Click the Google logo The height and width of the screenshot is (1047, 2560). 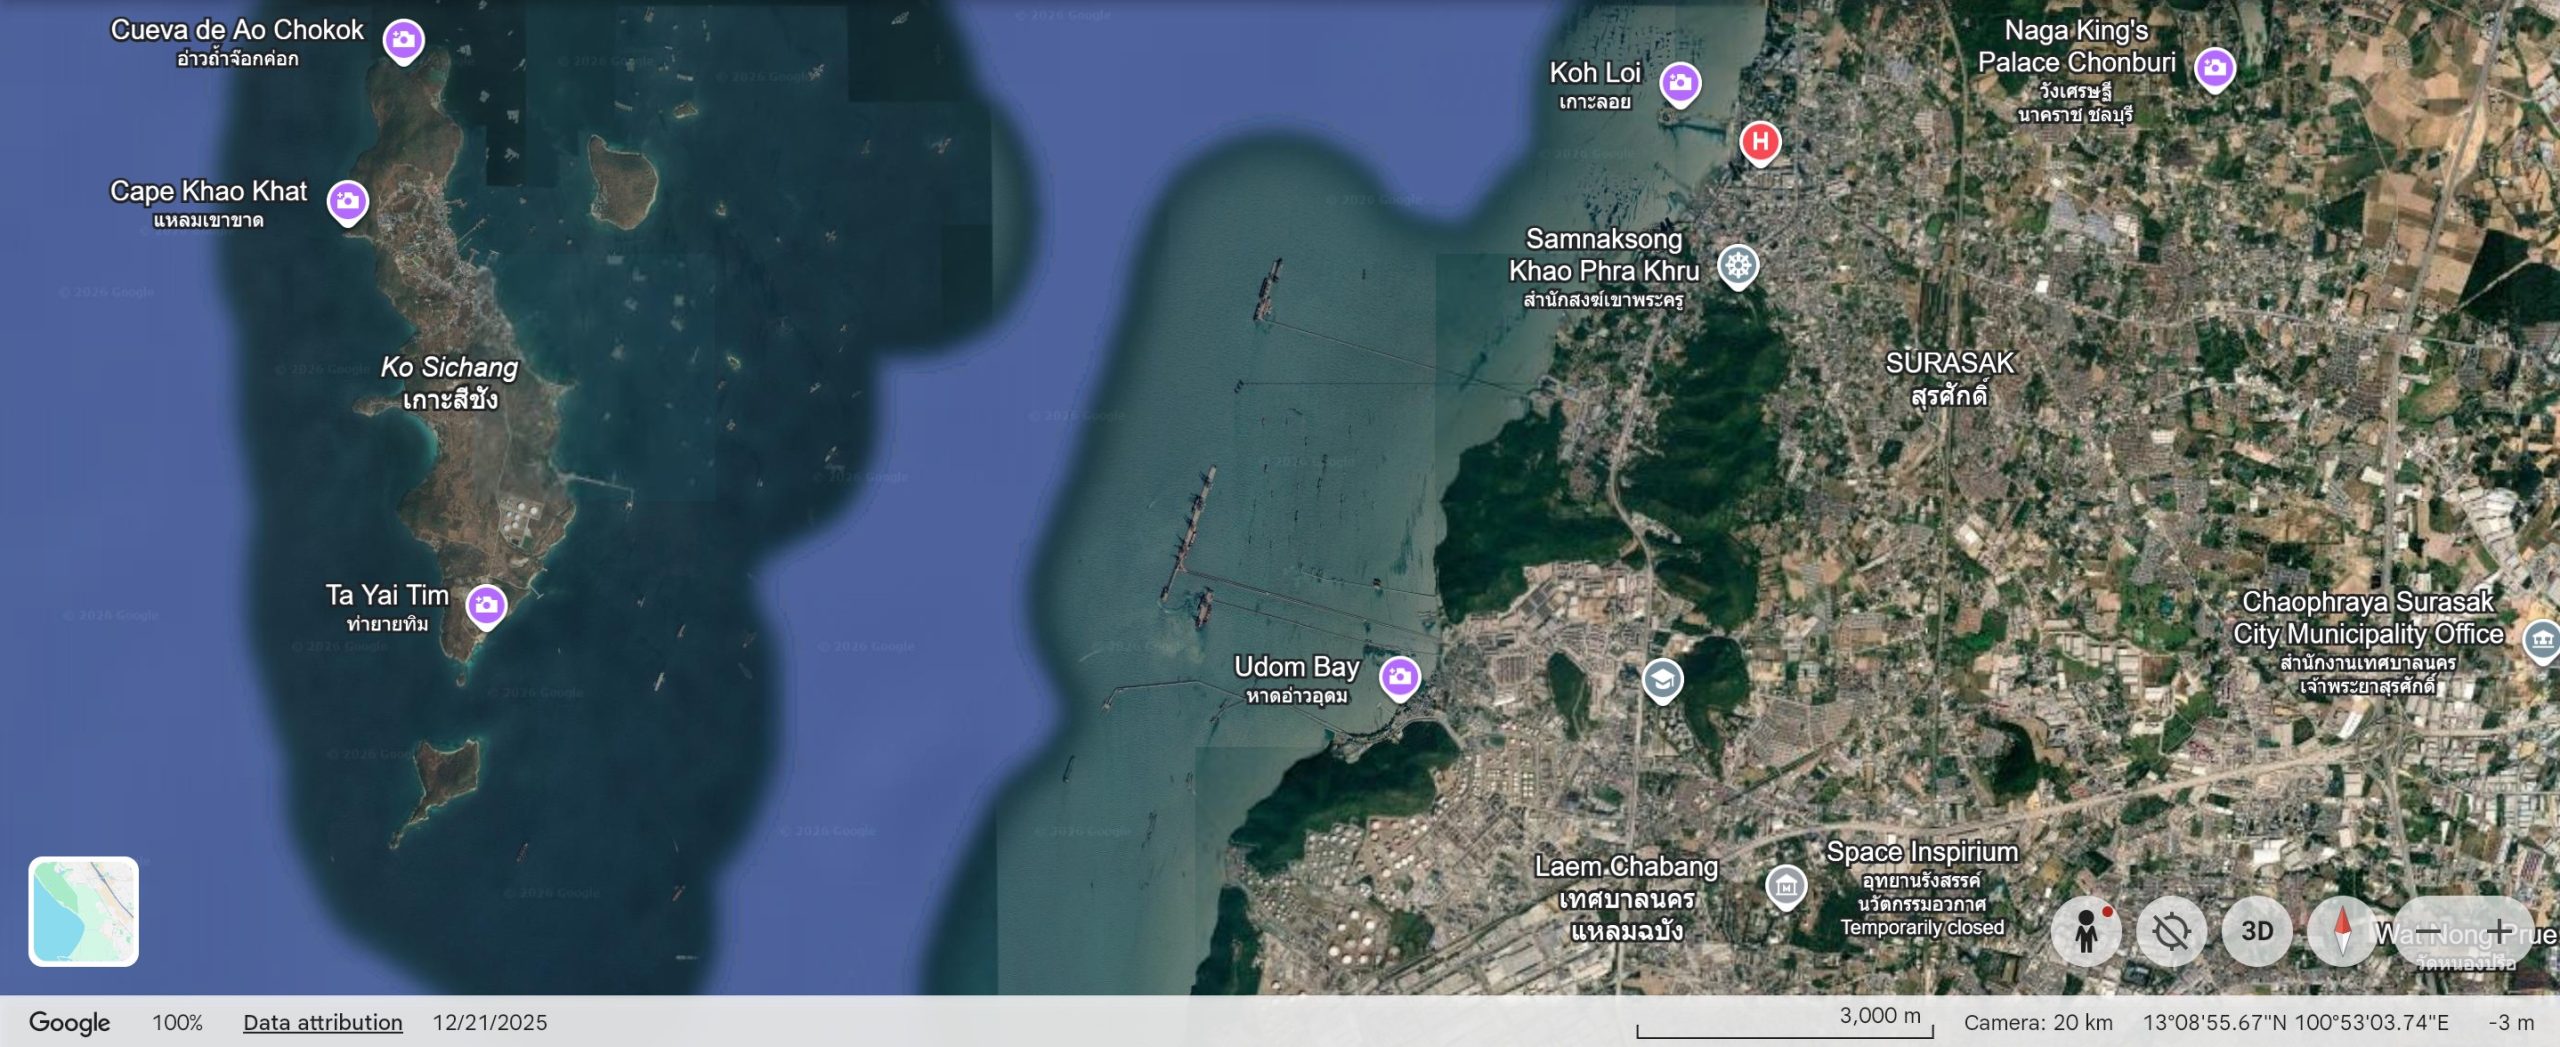[66, 1022]
